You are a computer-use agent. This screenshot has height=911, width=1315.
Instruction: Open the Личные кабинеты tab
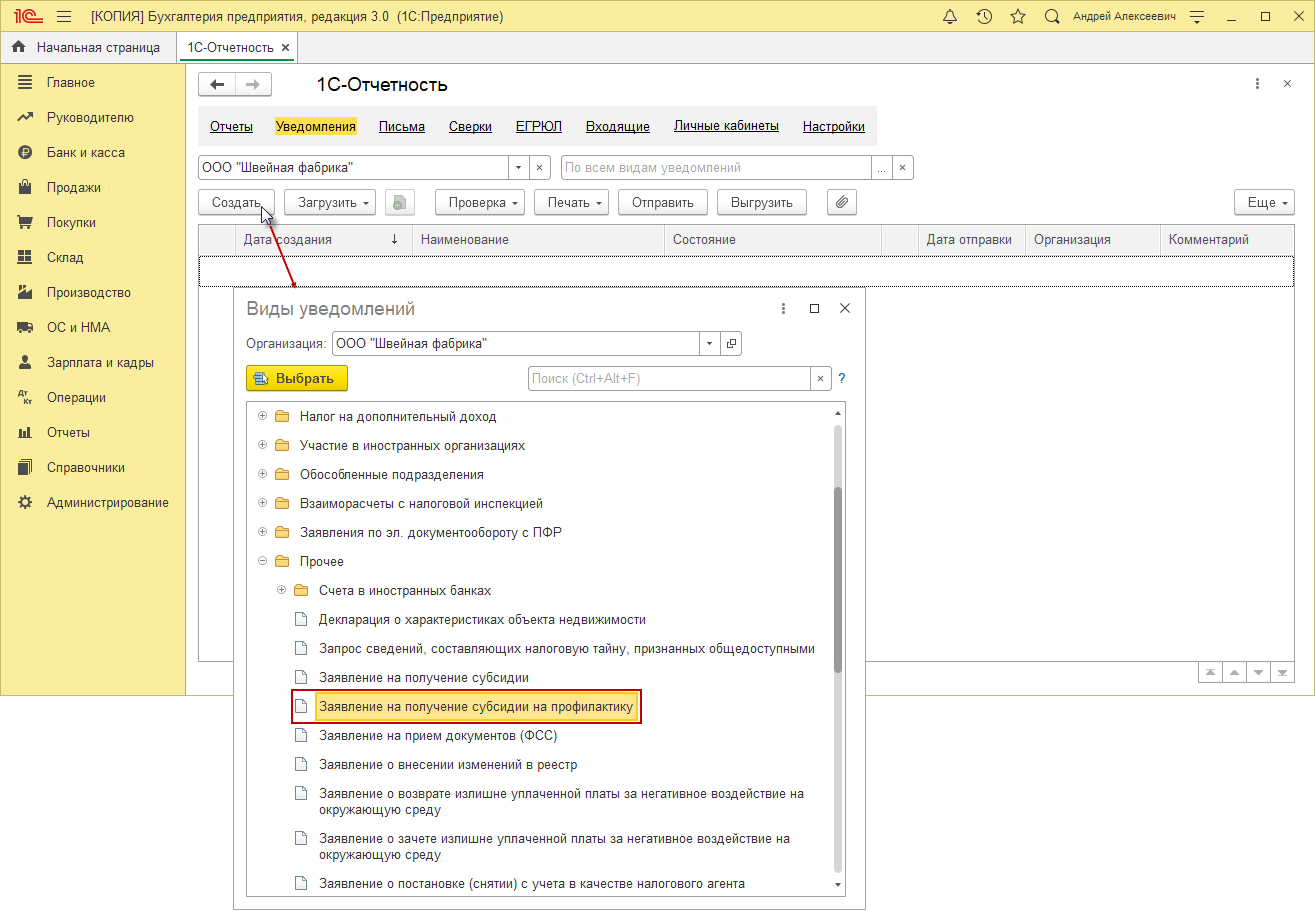point(726,126)
